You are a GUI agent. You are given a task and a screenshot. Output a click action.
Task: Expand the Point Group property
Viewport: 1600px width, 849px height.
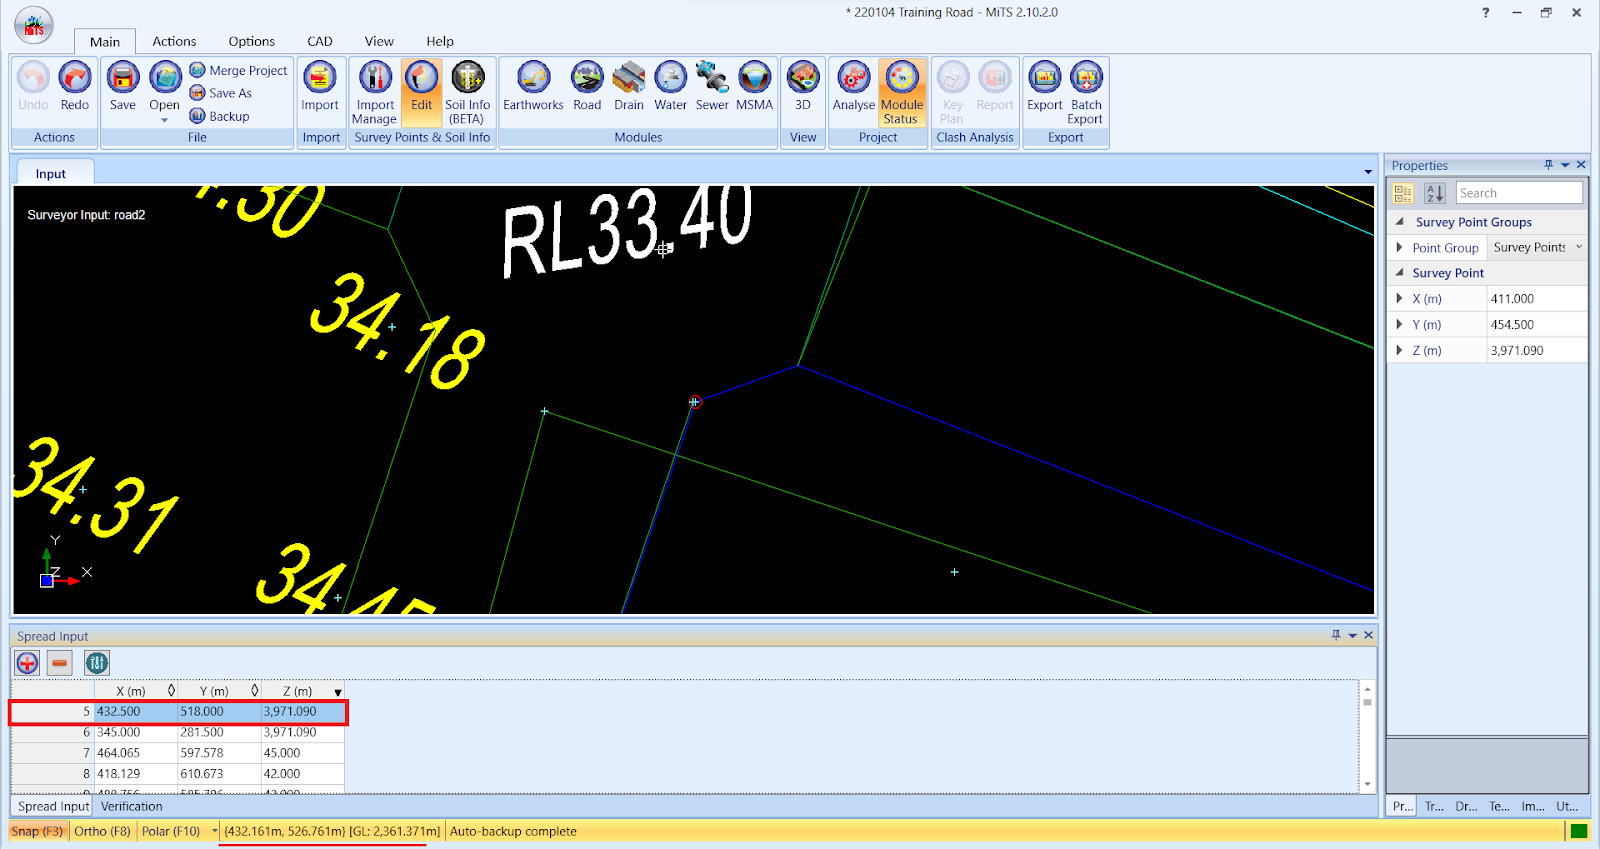[x=1399, y=247]
